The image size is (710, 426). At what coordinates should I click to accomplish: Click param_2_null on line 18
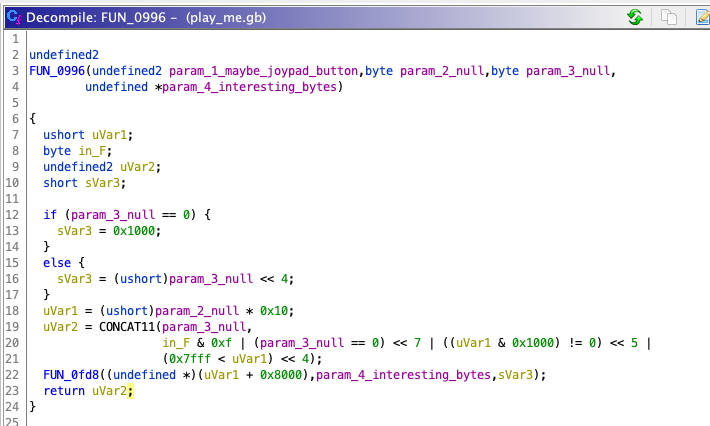197,311
